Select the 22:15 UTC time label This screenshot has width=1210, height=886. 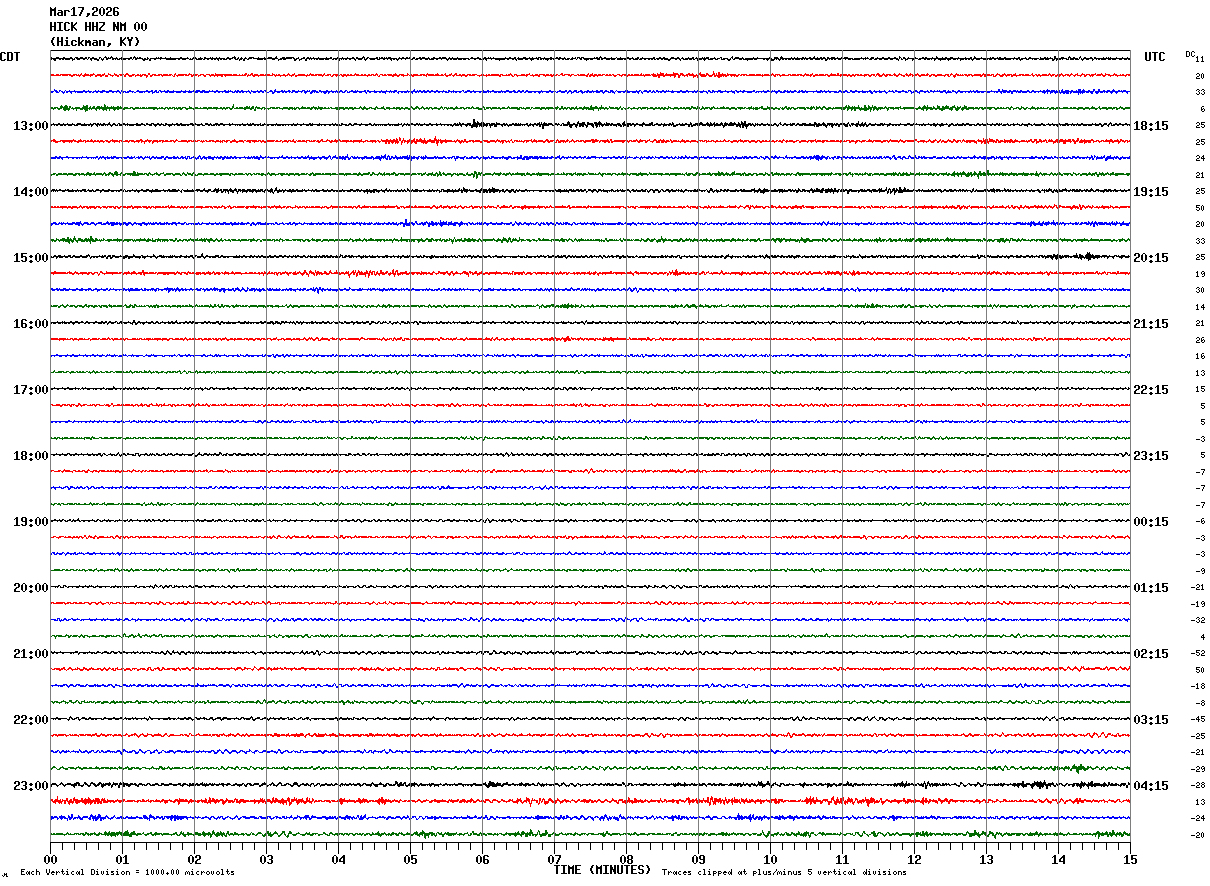[1151, 390]
